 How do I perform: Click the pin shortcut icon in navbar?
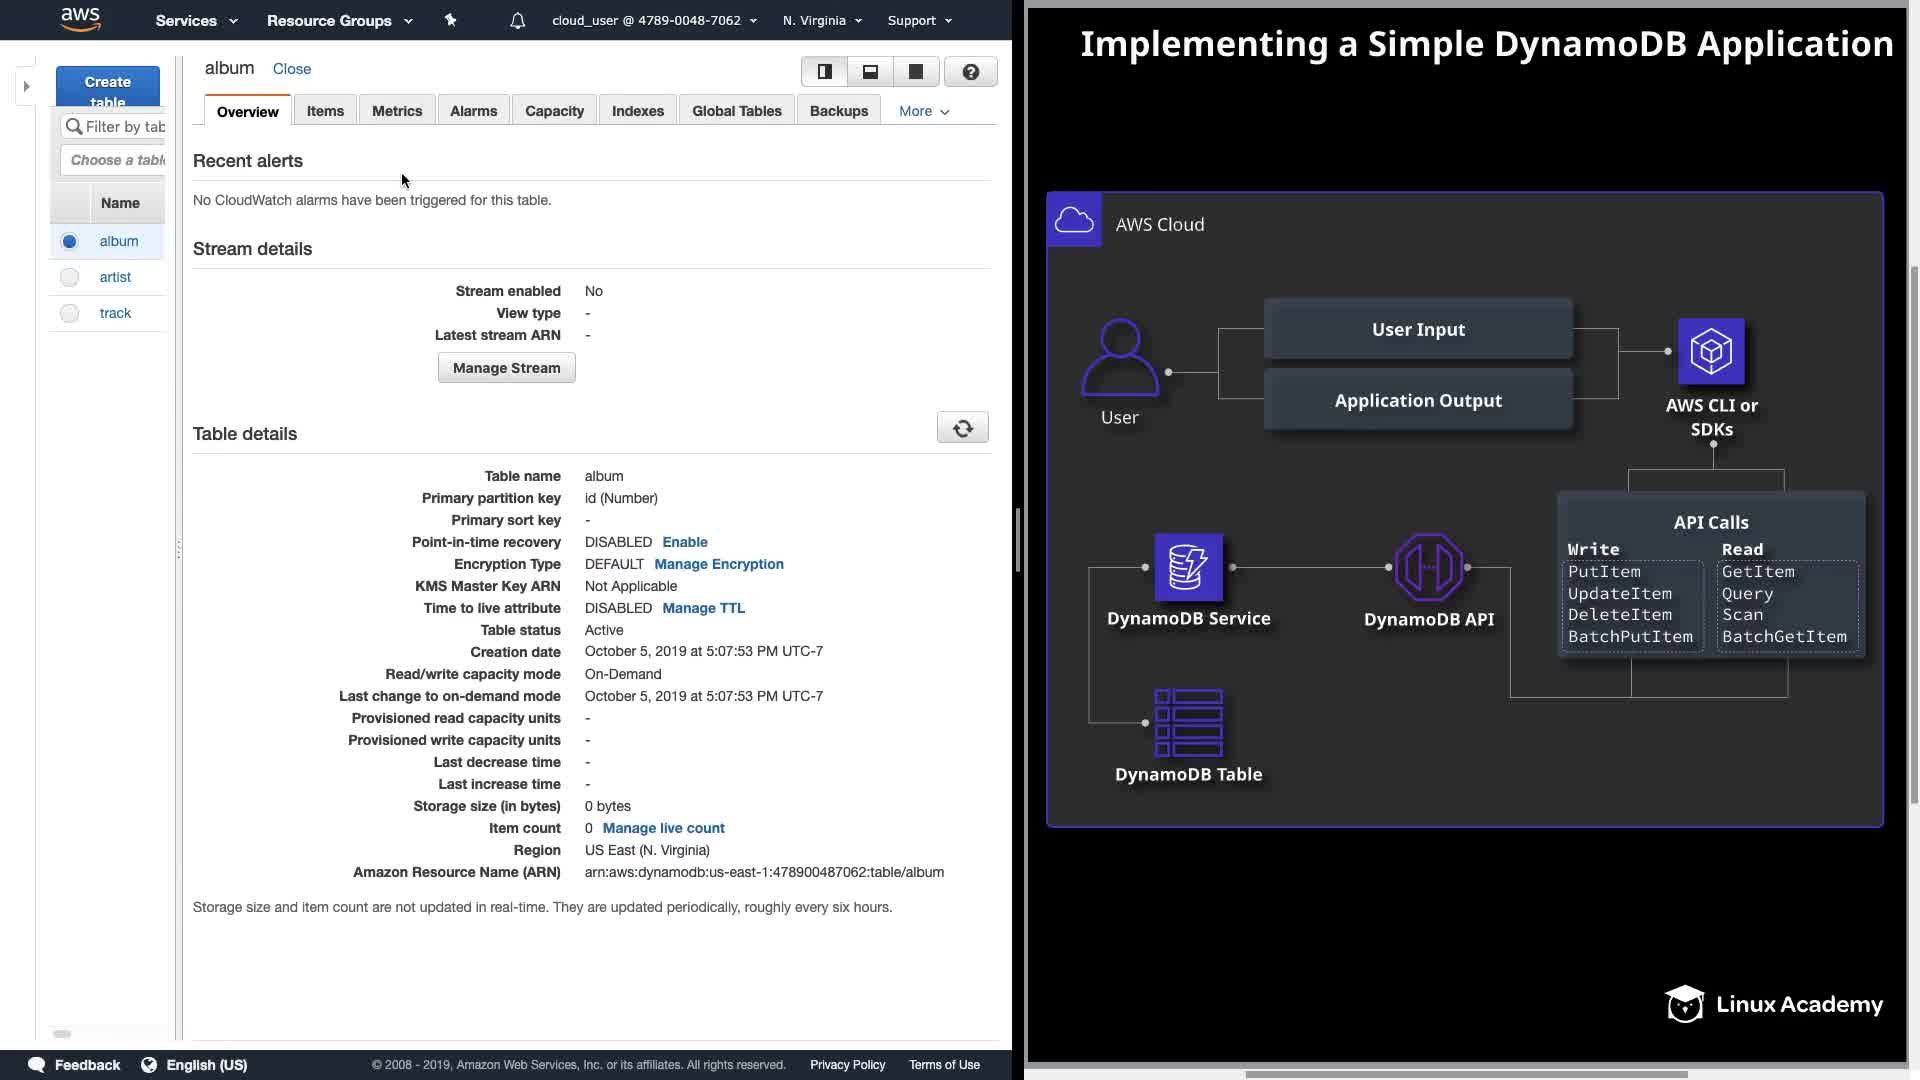click(450, 20)
